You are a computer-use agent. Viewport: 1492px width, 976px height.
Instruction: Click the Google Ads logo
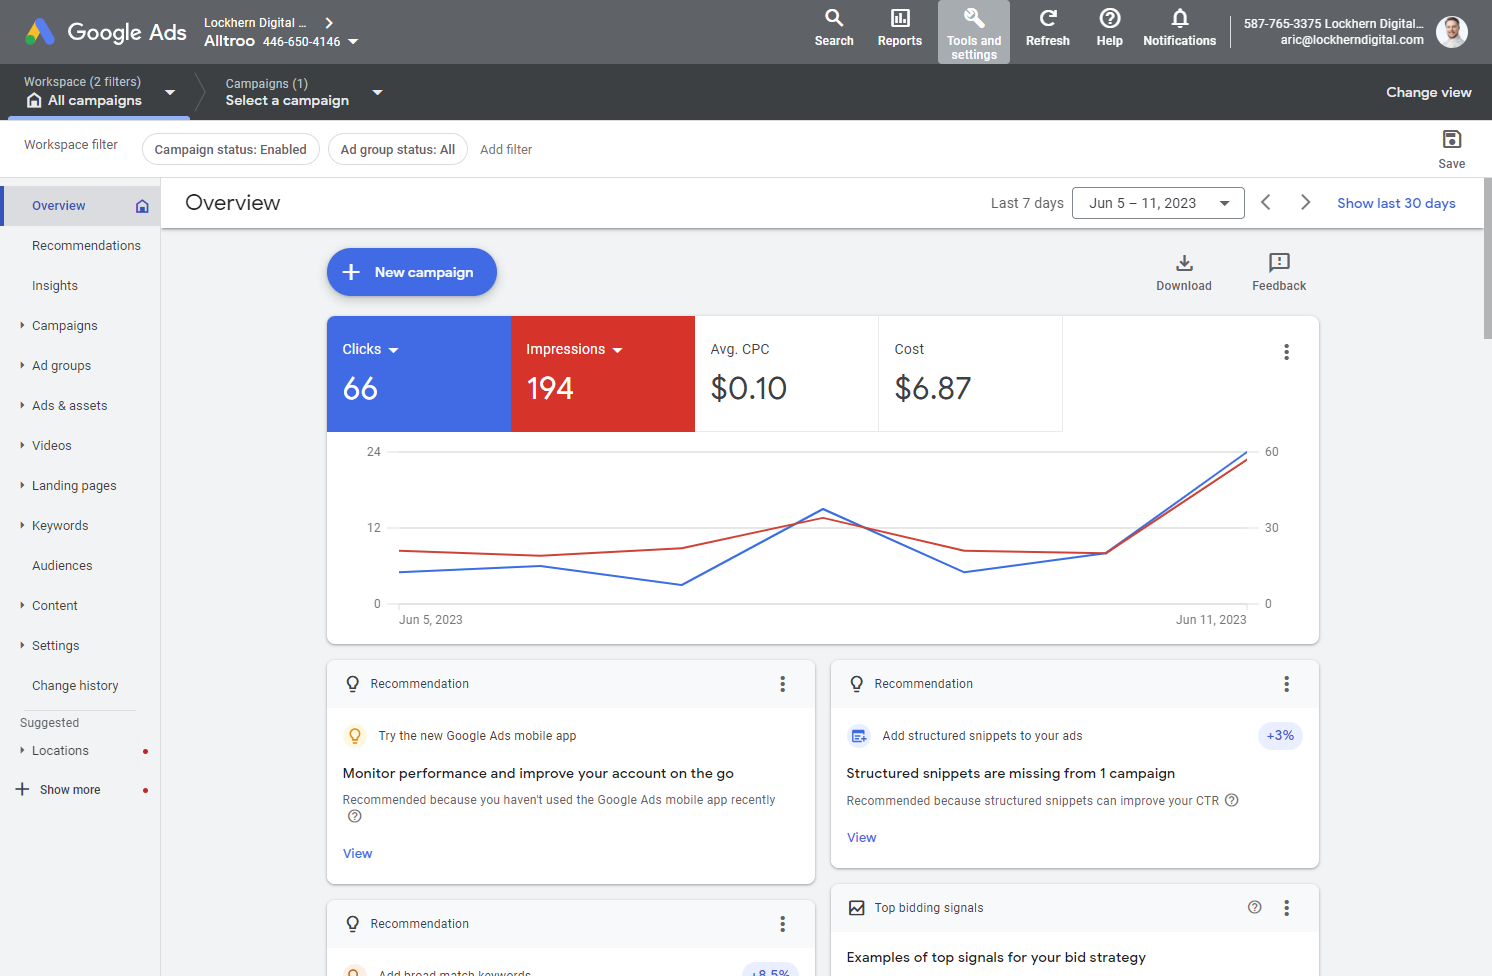tap(106, 32)
